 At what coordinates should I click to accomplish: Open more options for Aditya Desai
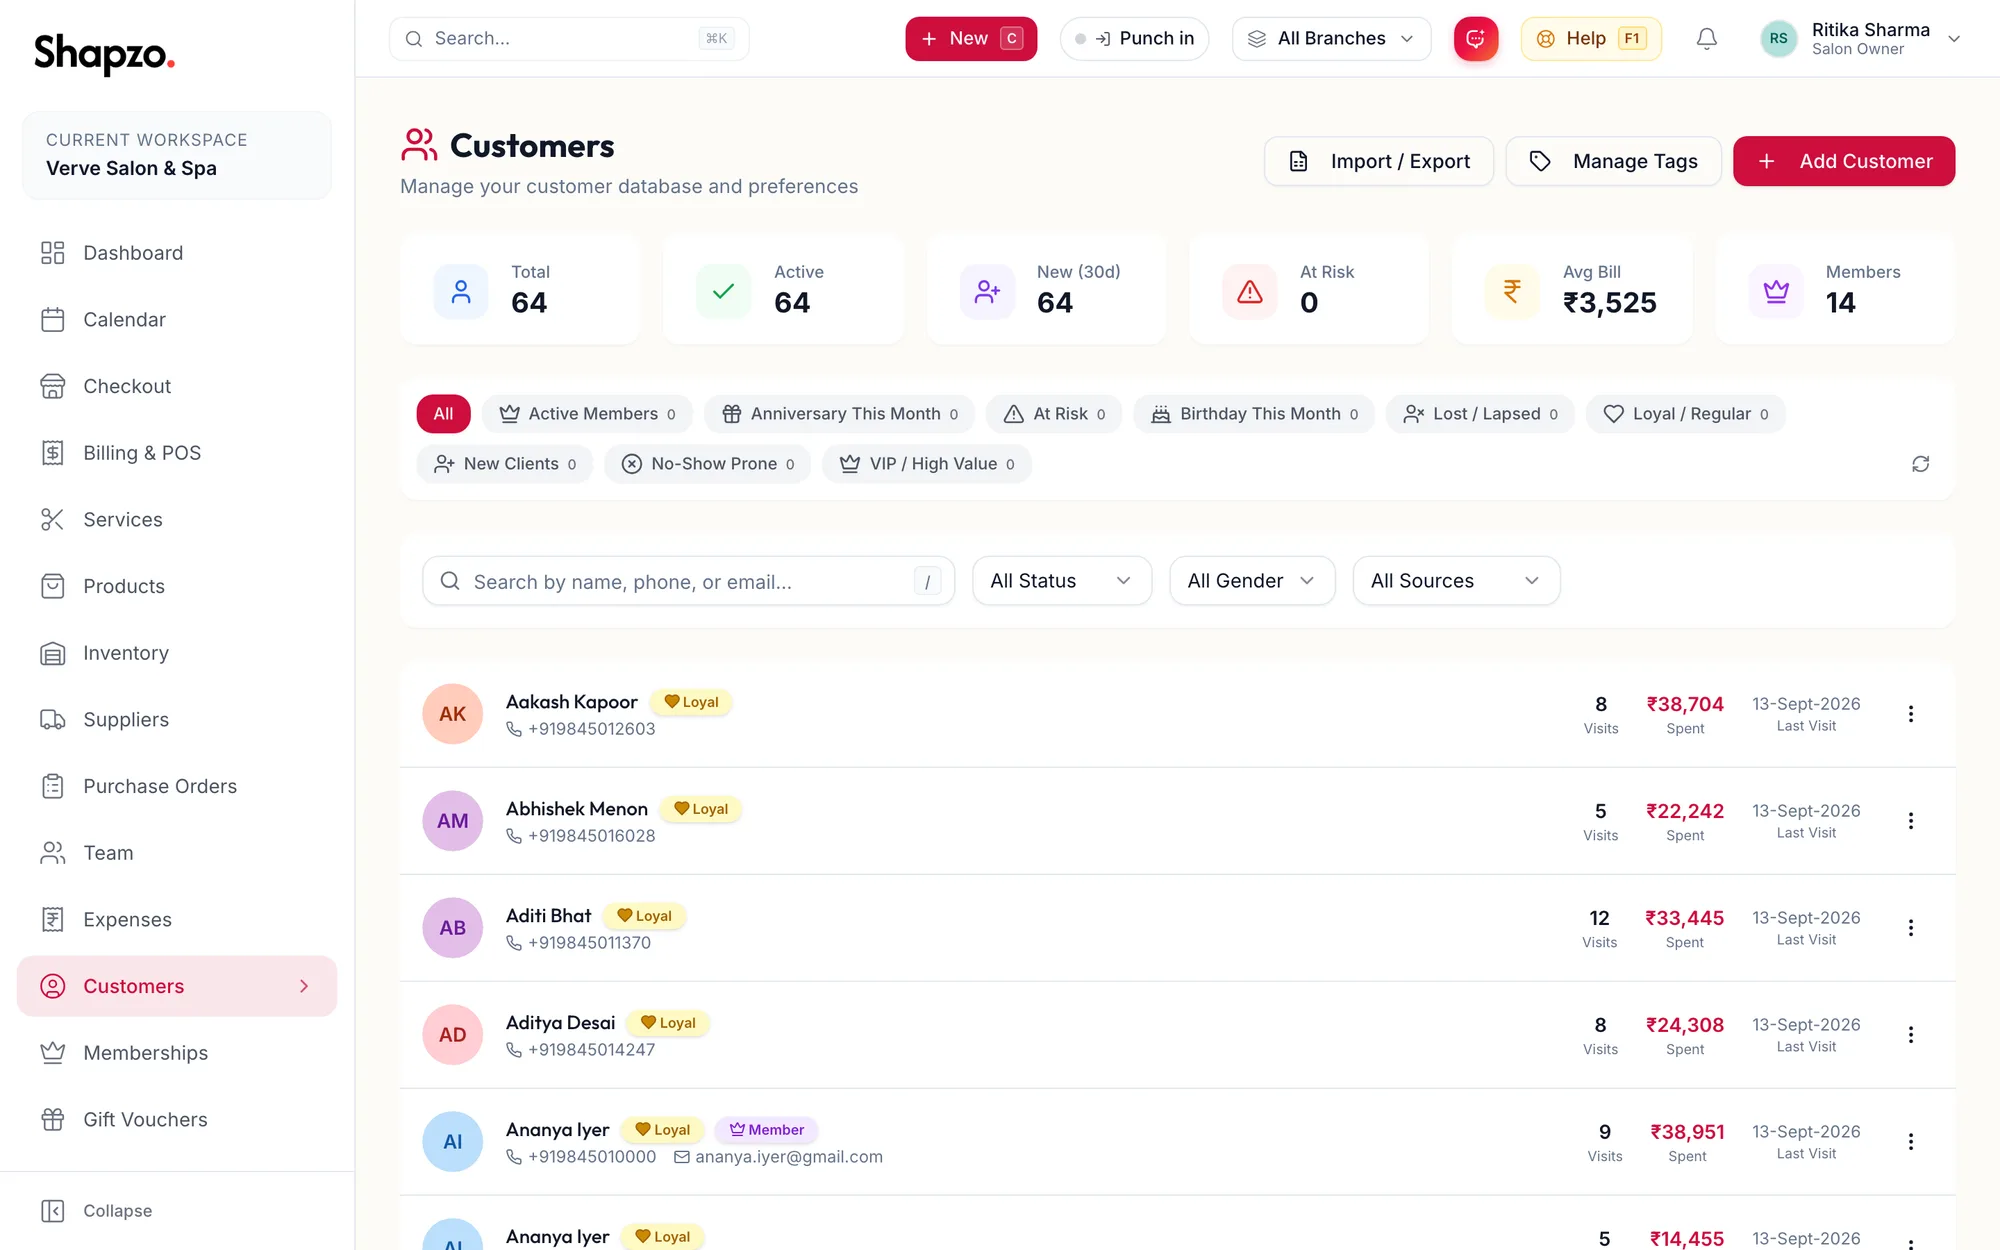(x=1910, y=1035)
